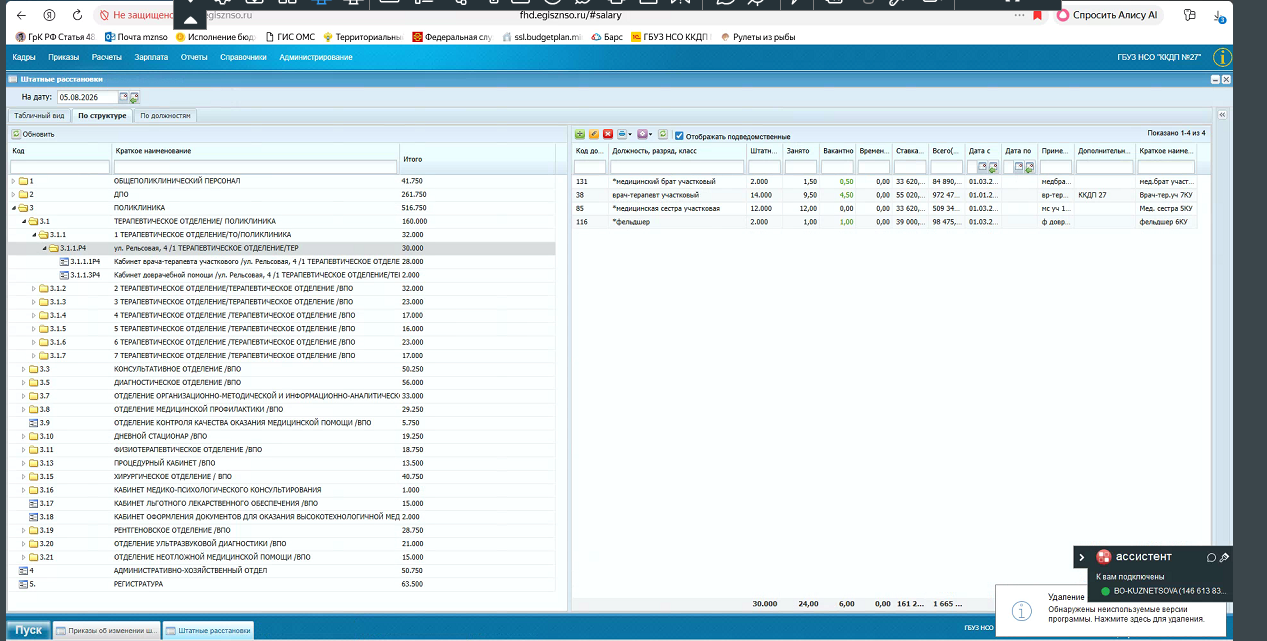Click the red bookmark icon in address bar

1037,15
